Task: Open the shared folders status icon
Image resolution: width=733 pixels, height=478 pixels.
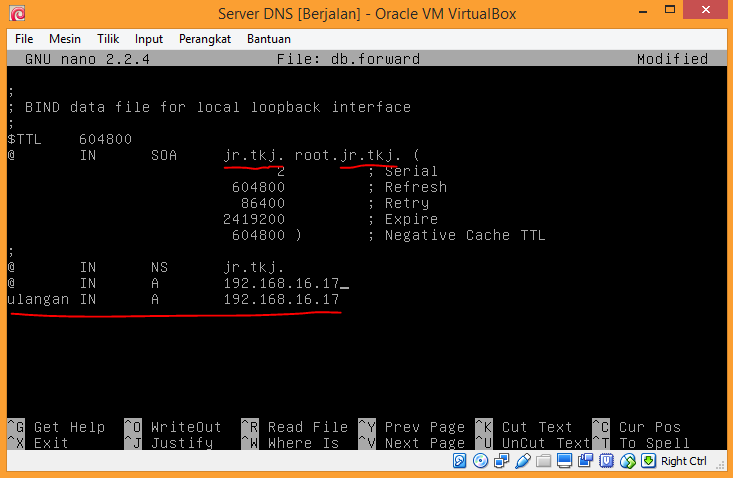Action: 543,461
